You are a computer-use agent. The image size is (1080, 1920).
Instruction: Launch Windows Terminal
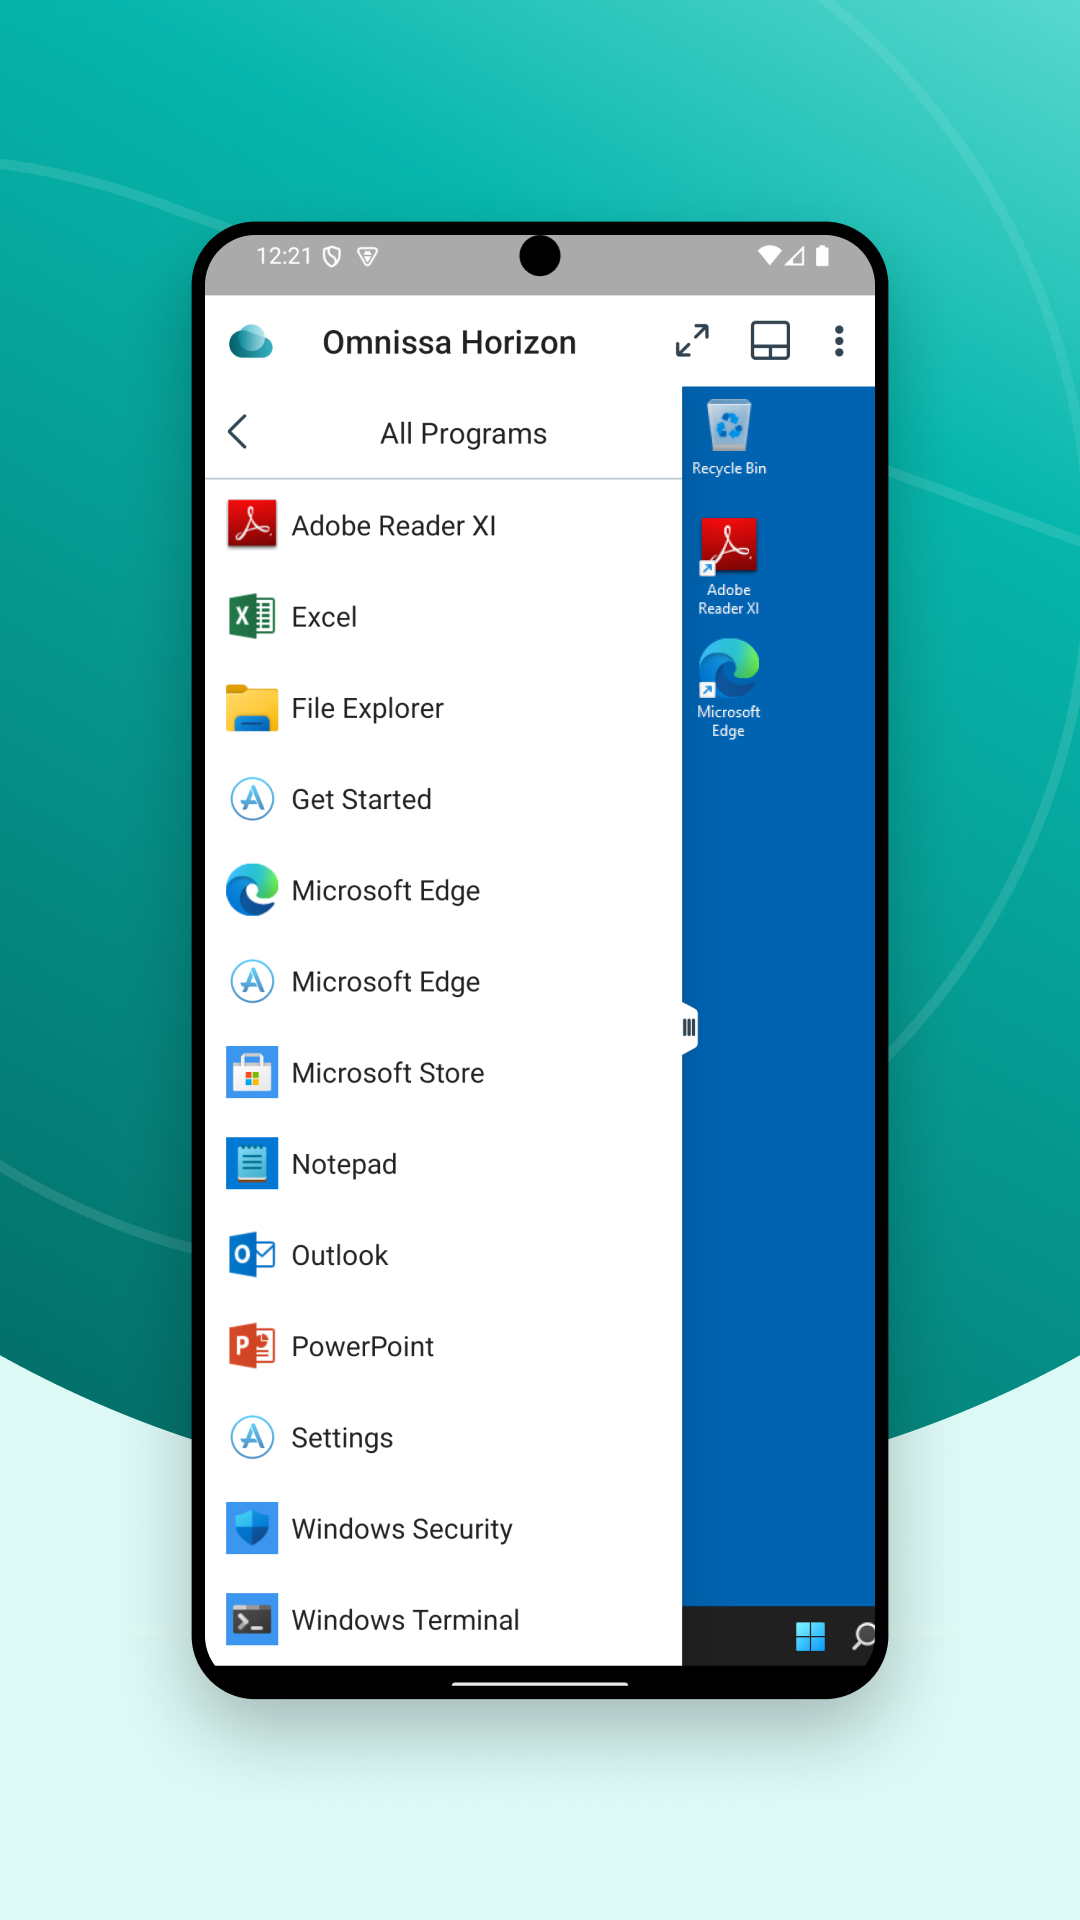point(405,1619)
